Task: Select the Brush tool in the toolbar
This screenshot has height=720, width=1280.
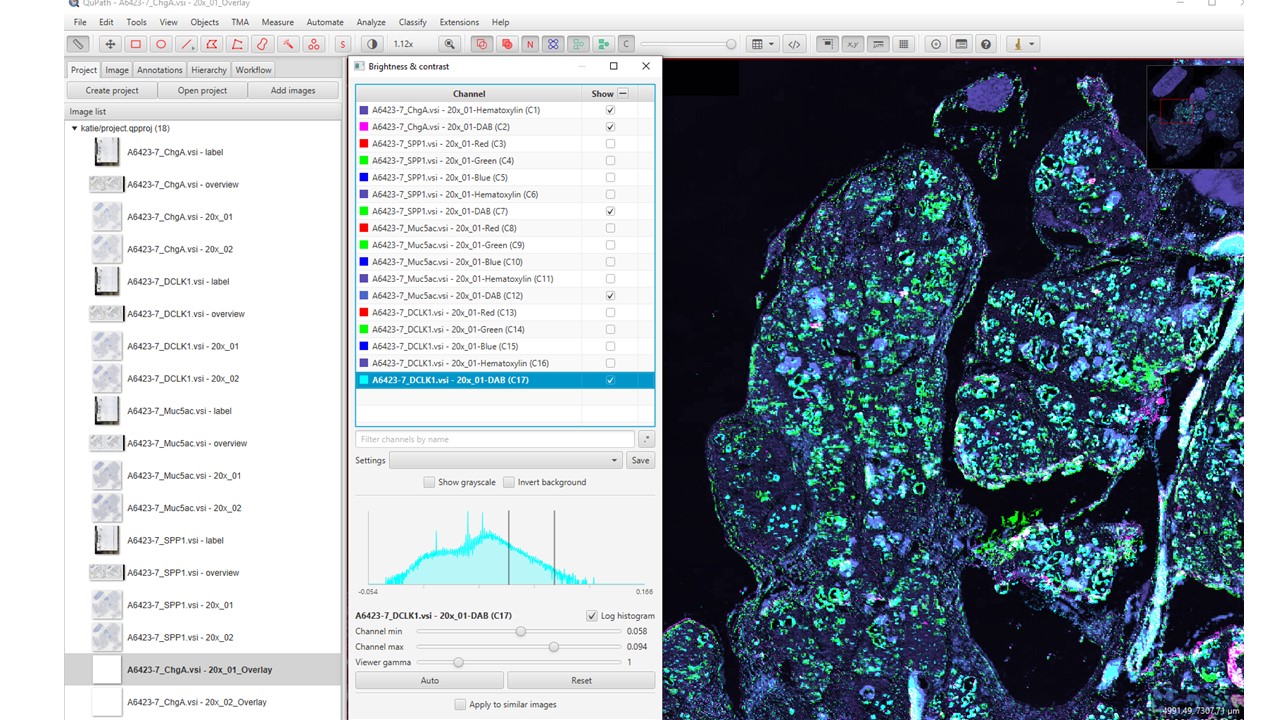Action: click(x=263, y=44)
